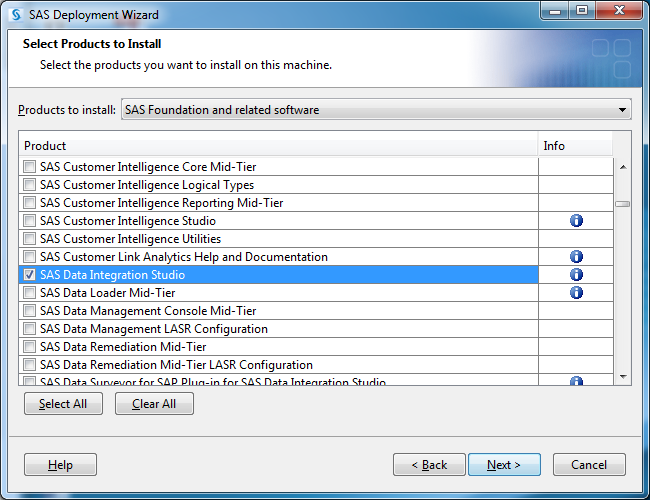The width and height of the screenshot is (650, 500).
Task: Check SAS Customer Intelligence Logical Types
Action: pos(29,184)
